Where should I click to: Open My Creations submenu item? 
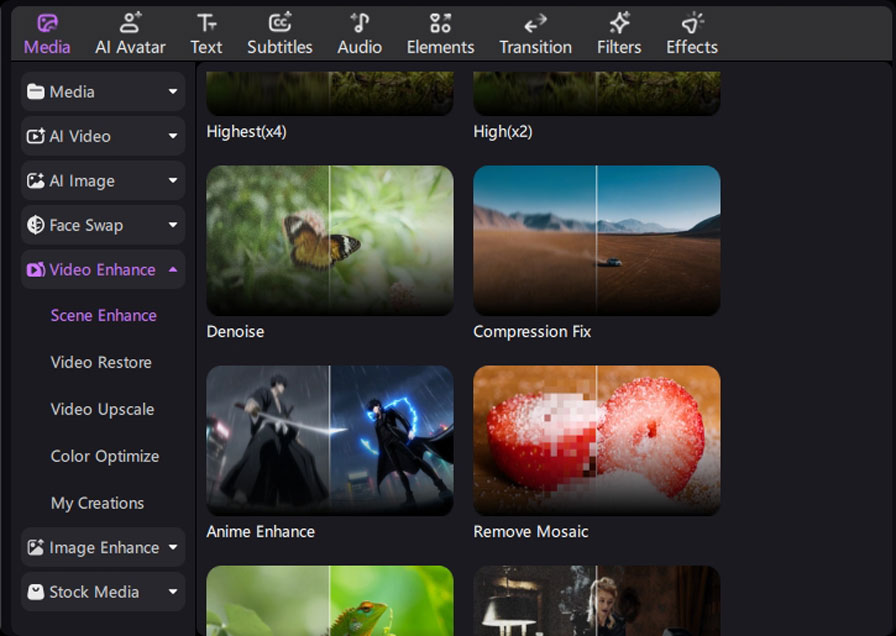pos(97,503)
